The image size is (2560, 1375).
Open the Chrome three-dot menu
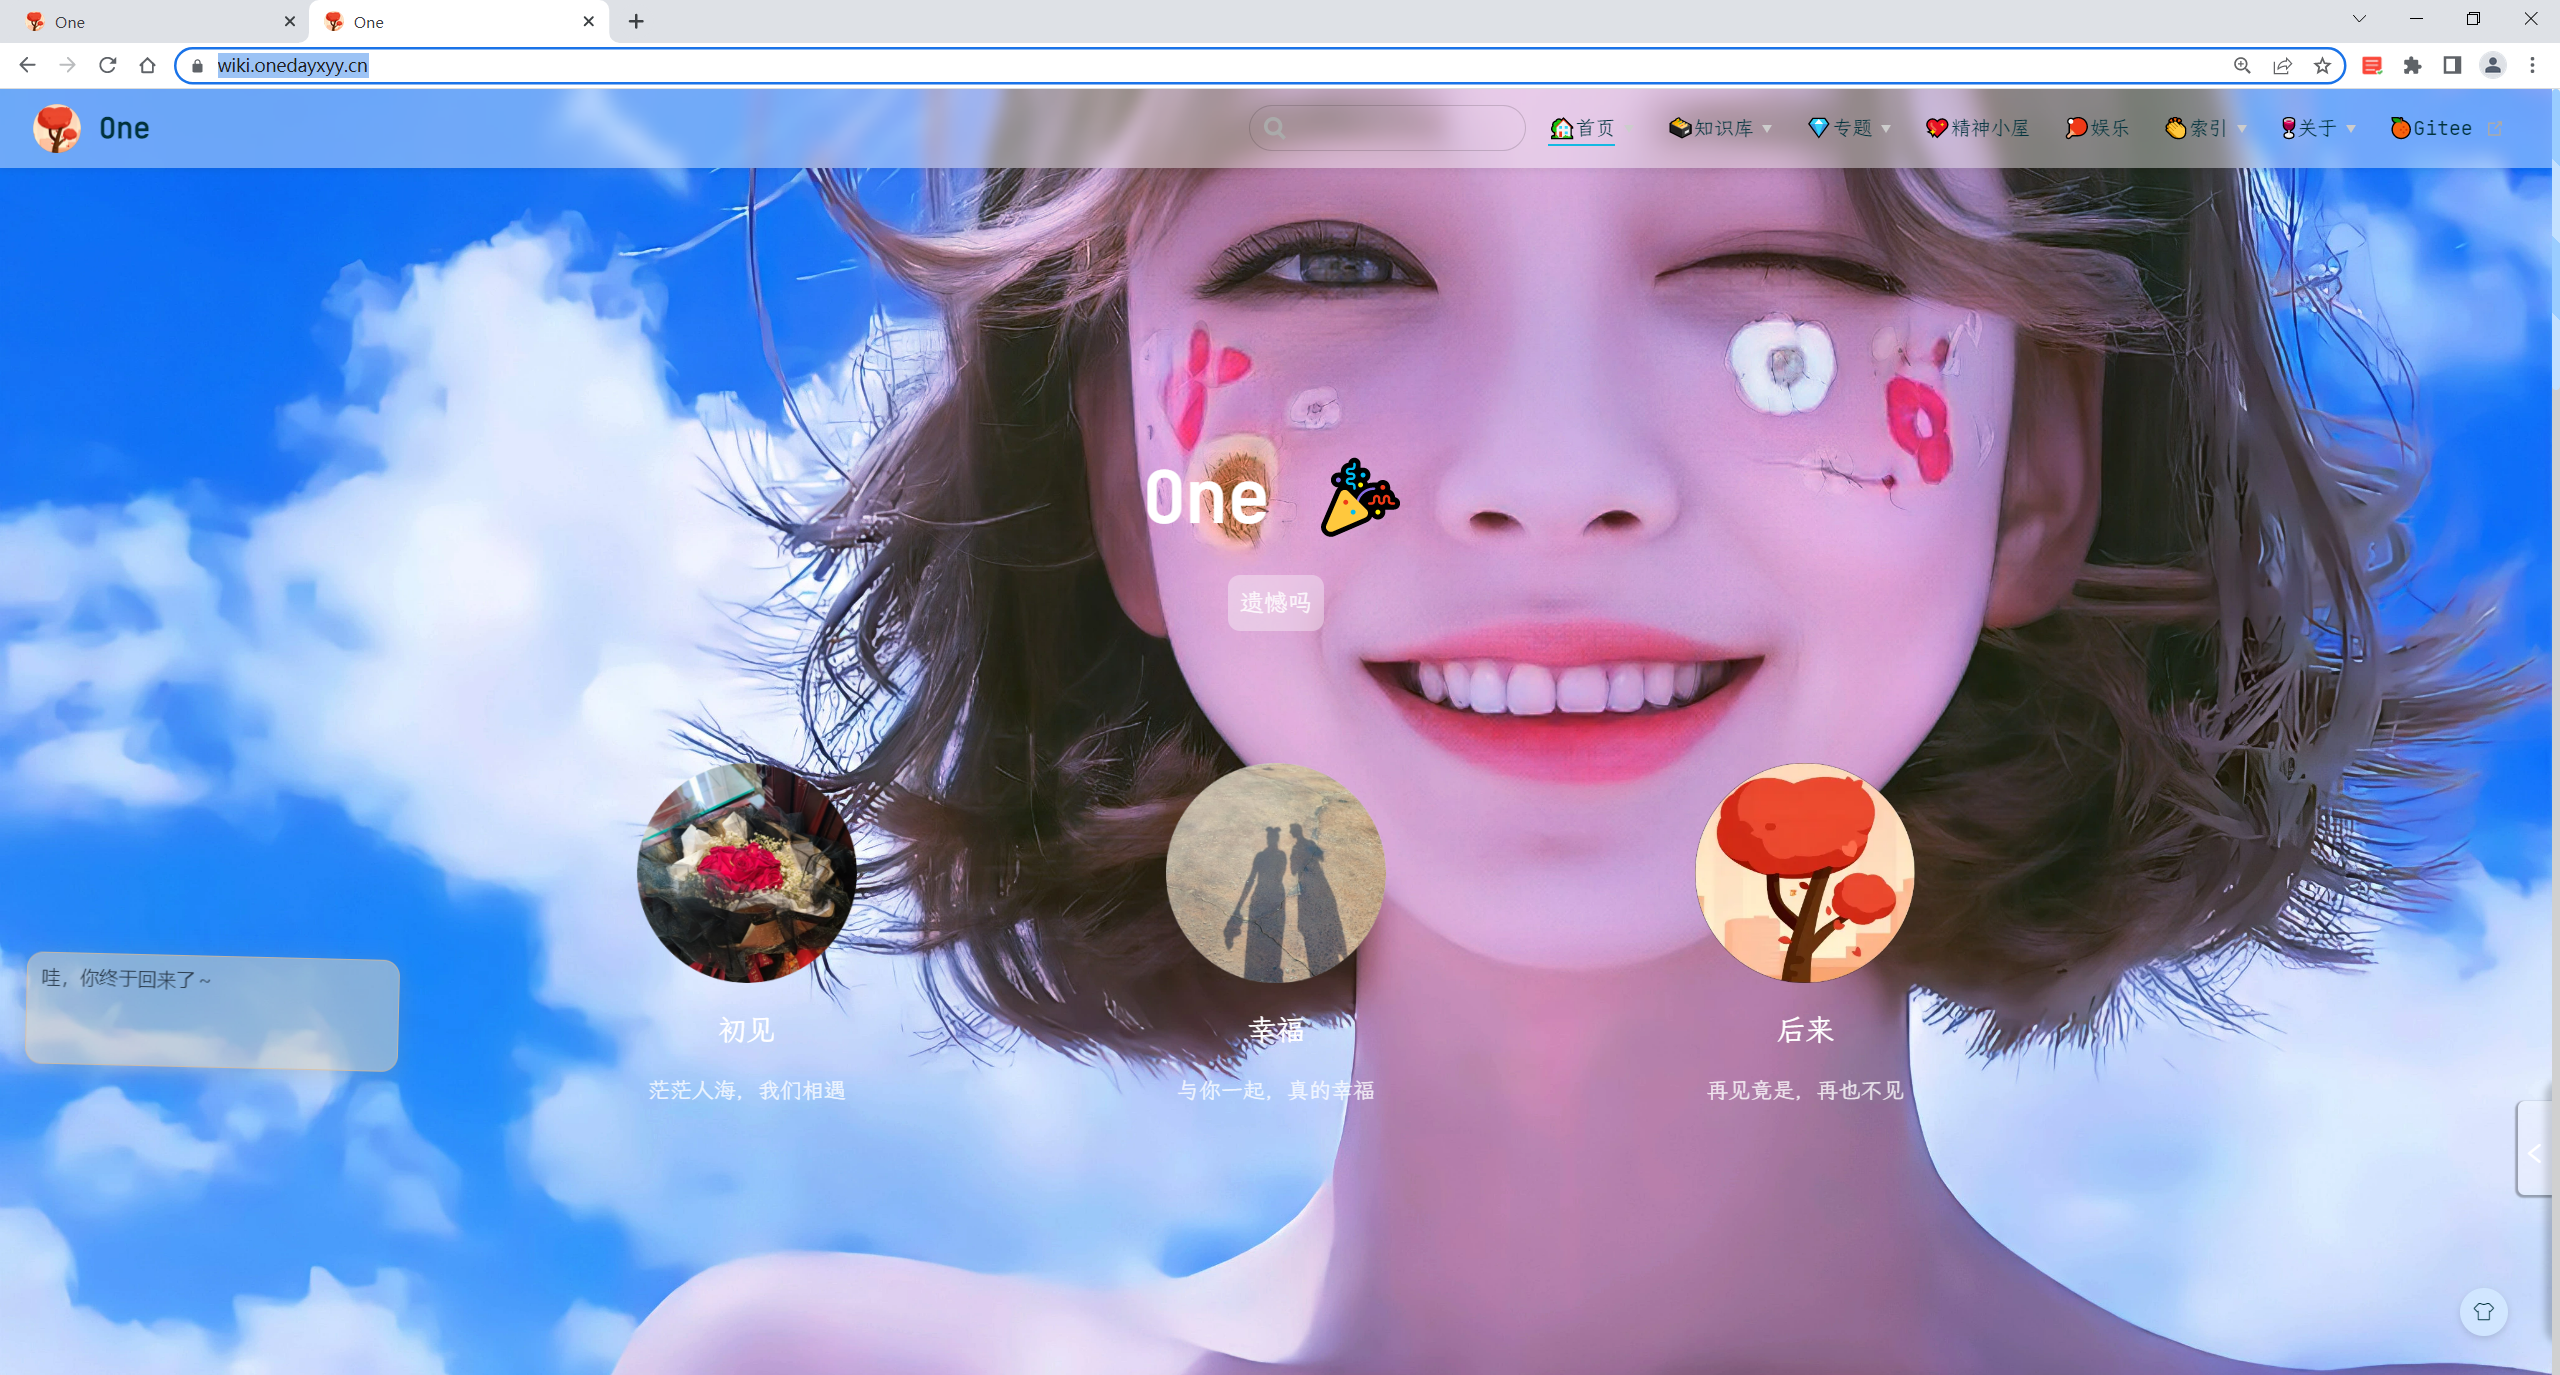2532,65
